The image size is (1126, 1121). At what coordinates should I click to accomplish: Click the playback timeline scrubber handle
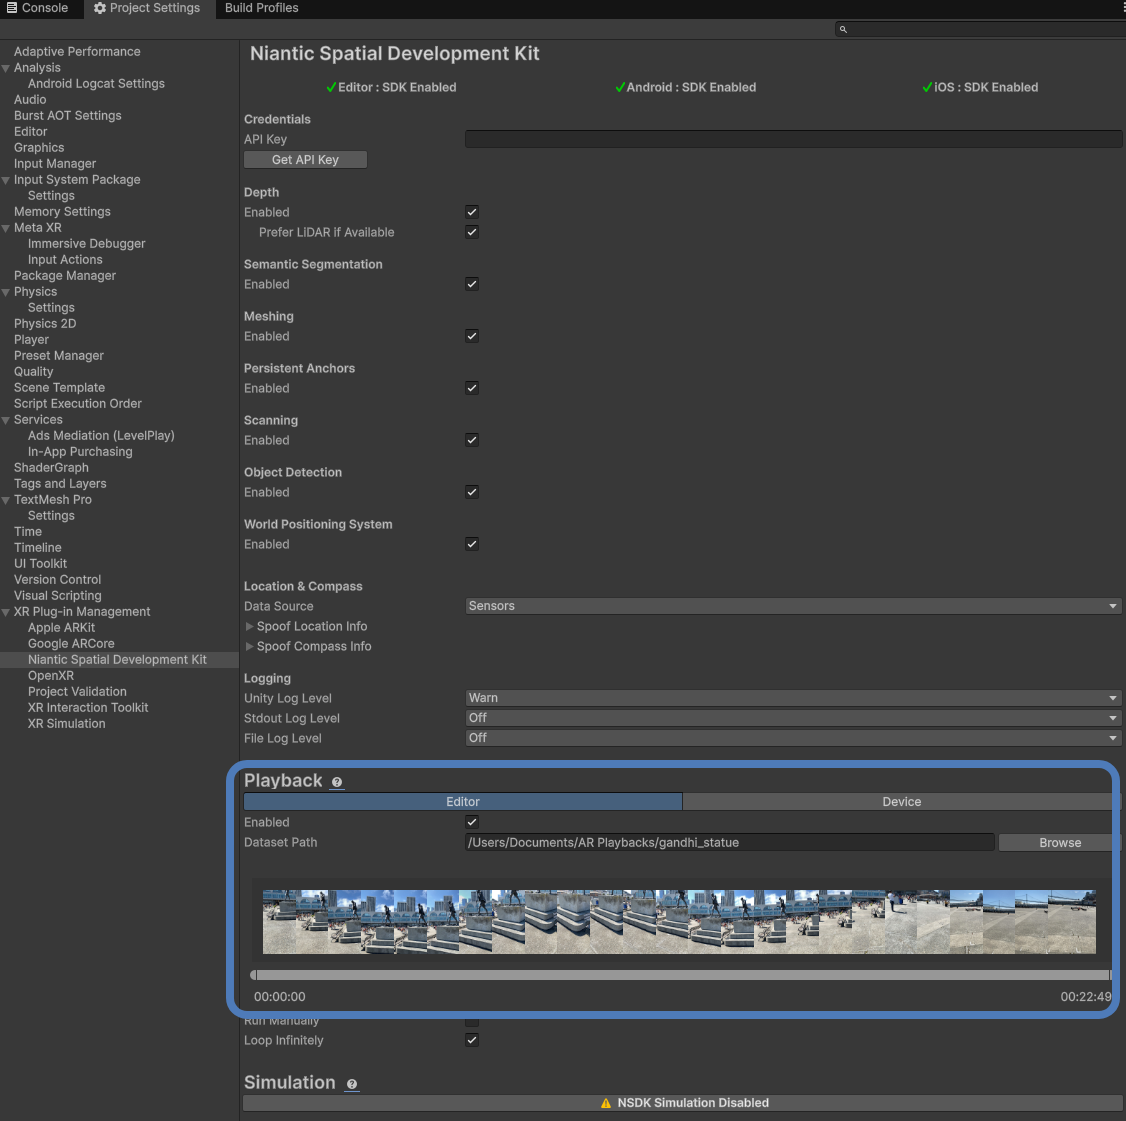coord(253,975)
